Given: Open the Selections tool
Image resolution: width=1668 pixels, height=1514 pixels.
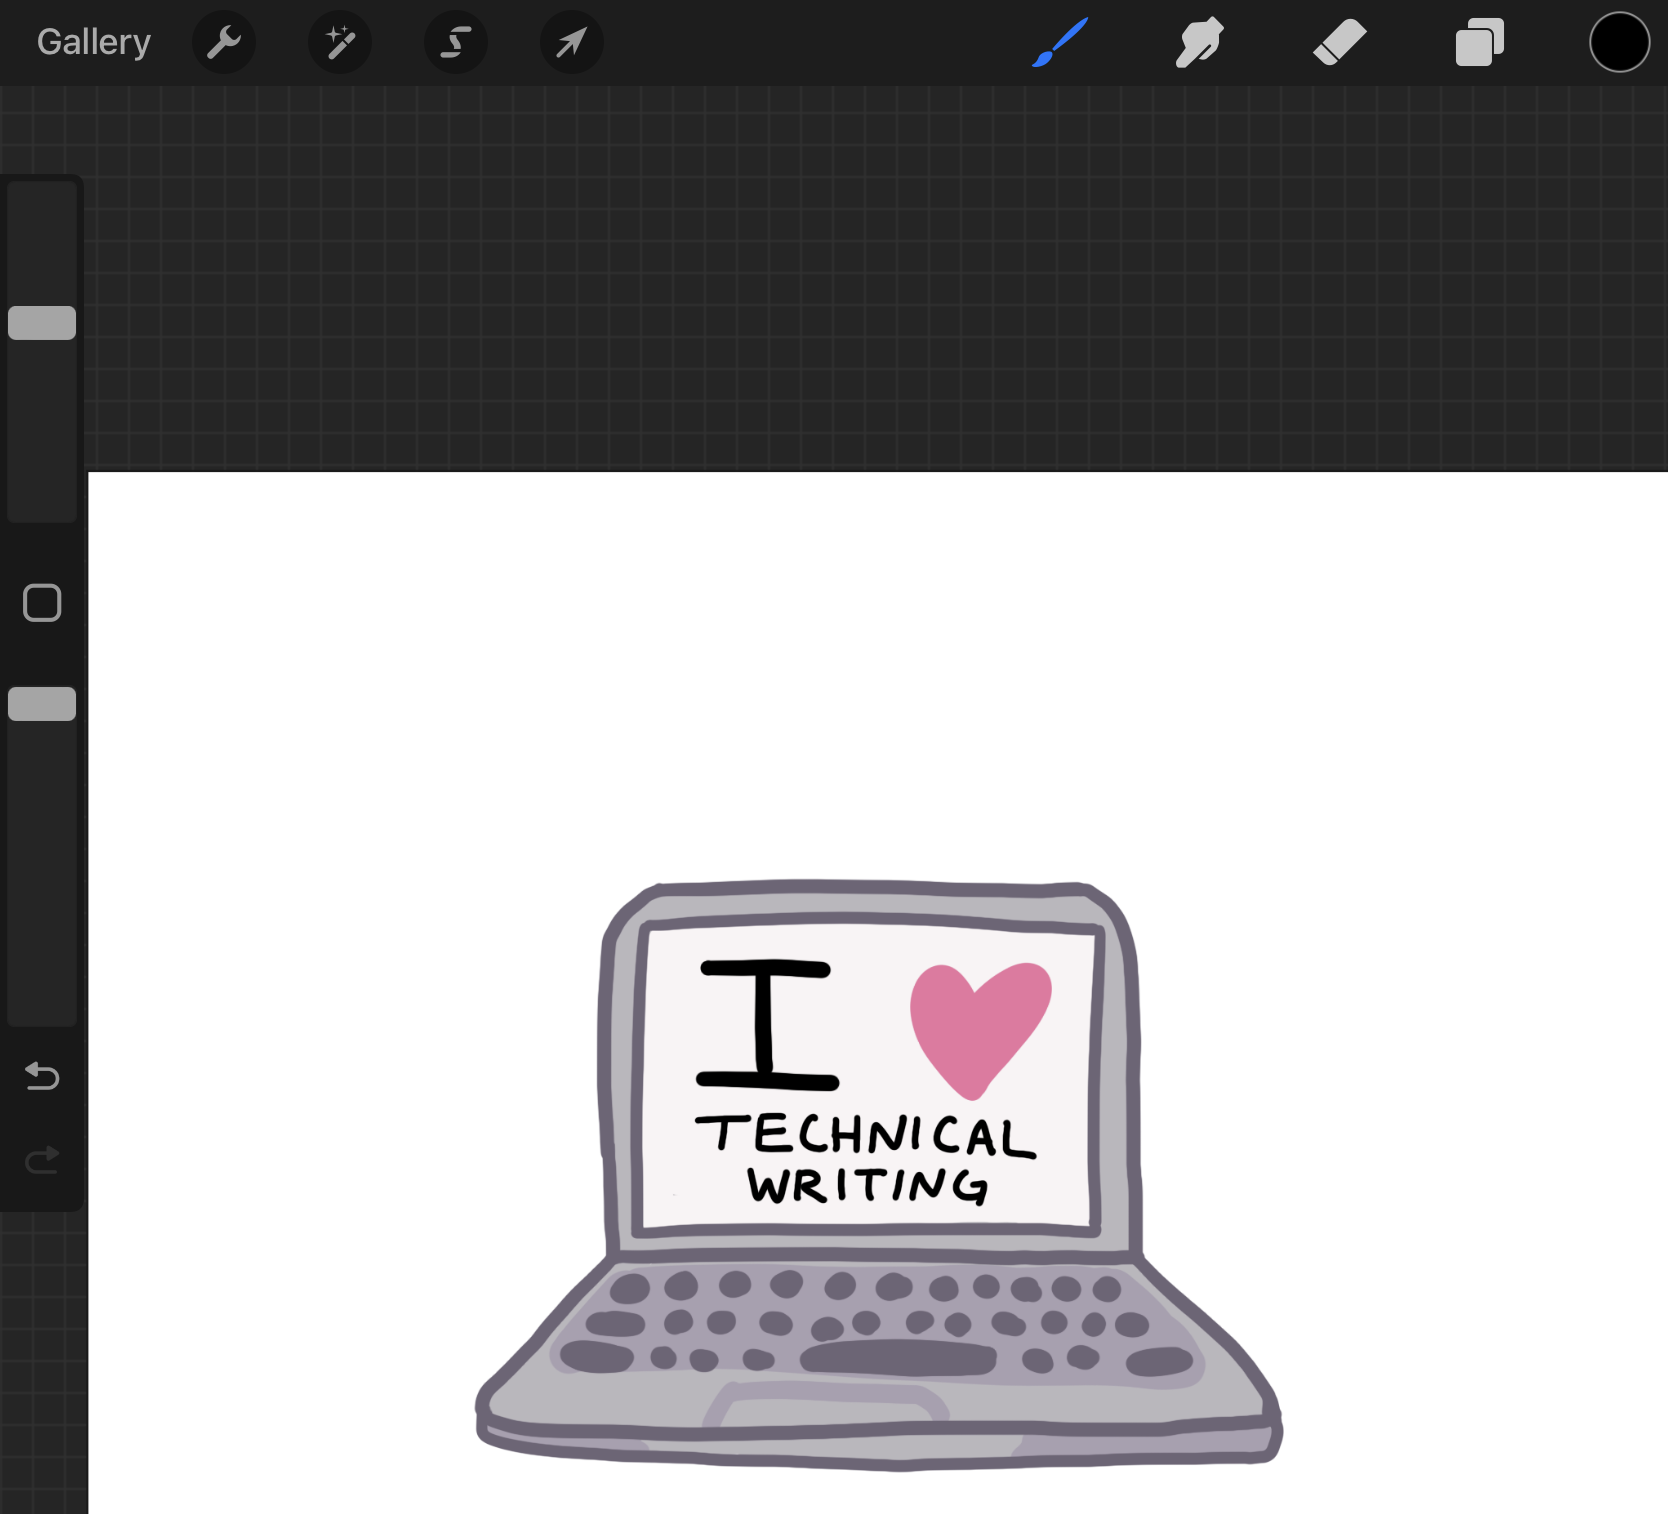Looking at the screenshot, I should point(456,42).
